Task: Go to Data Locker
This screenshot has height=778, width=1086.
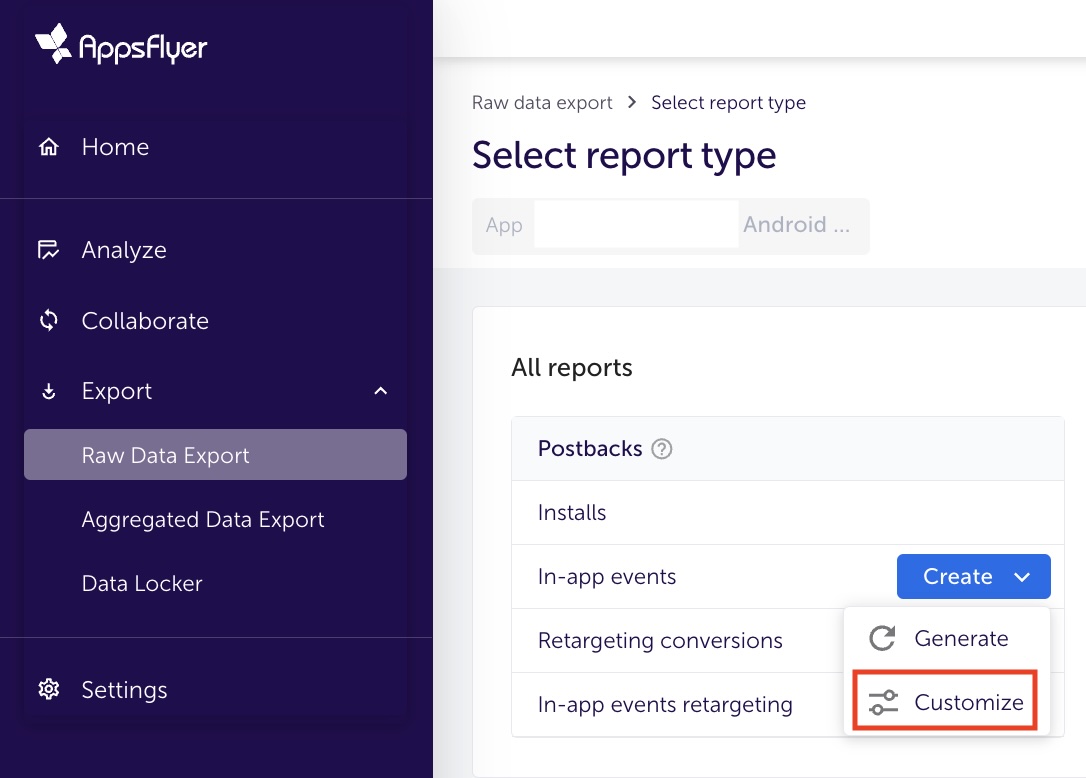Action: [142, 584]
